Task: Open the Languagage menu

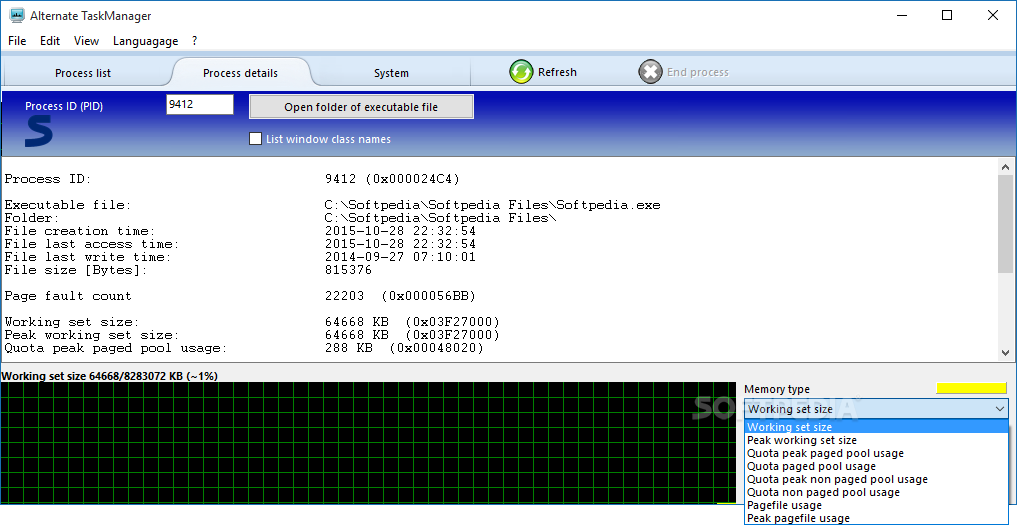Action: tap(145, 41)
